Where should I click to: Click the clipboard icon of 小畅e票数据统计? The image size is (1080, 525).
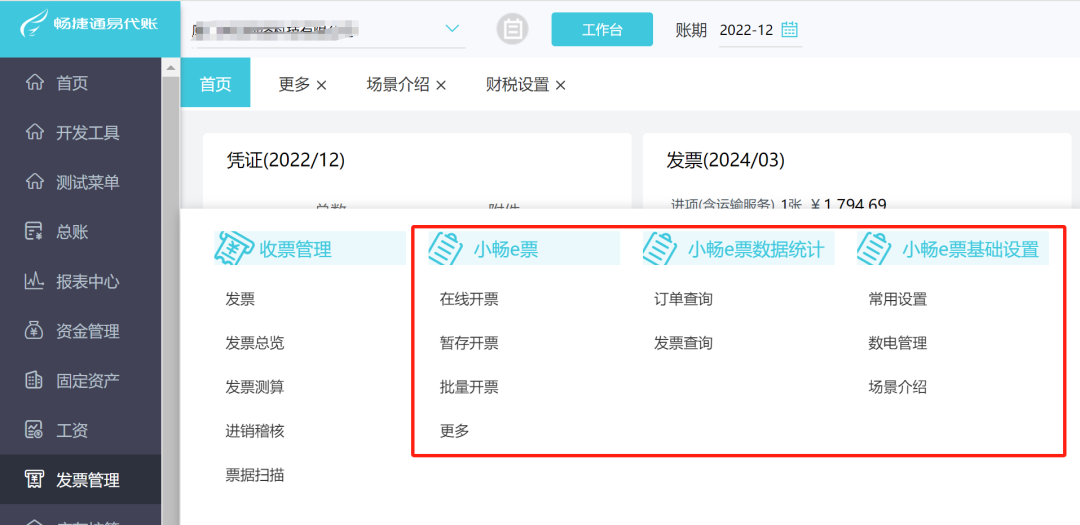(661, 248)
